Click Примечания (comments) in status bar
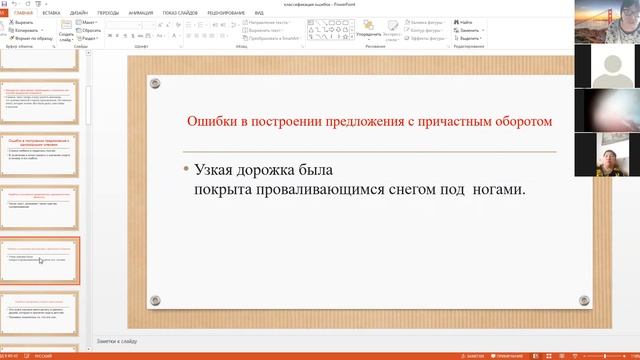 click(507, 356)
